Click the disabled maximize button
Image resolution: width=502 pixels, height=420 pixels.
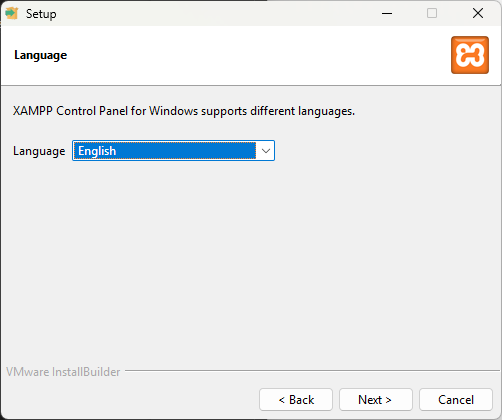432,13
